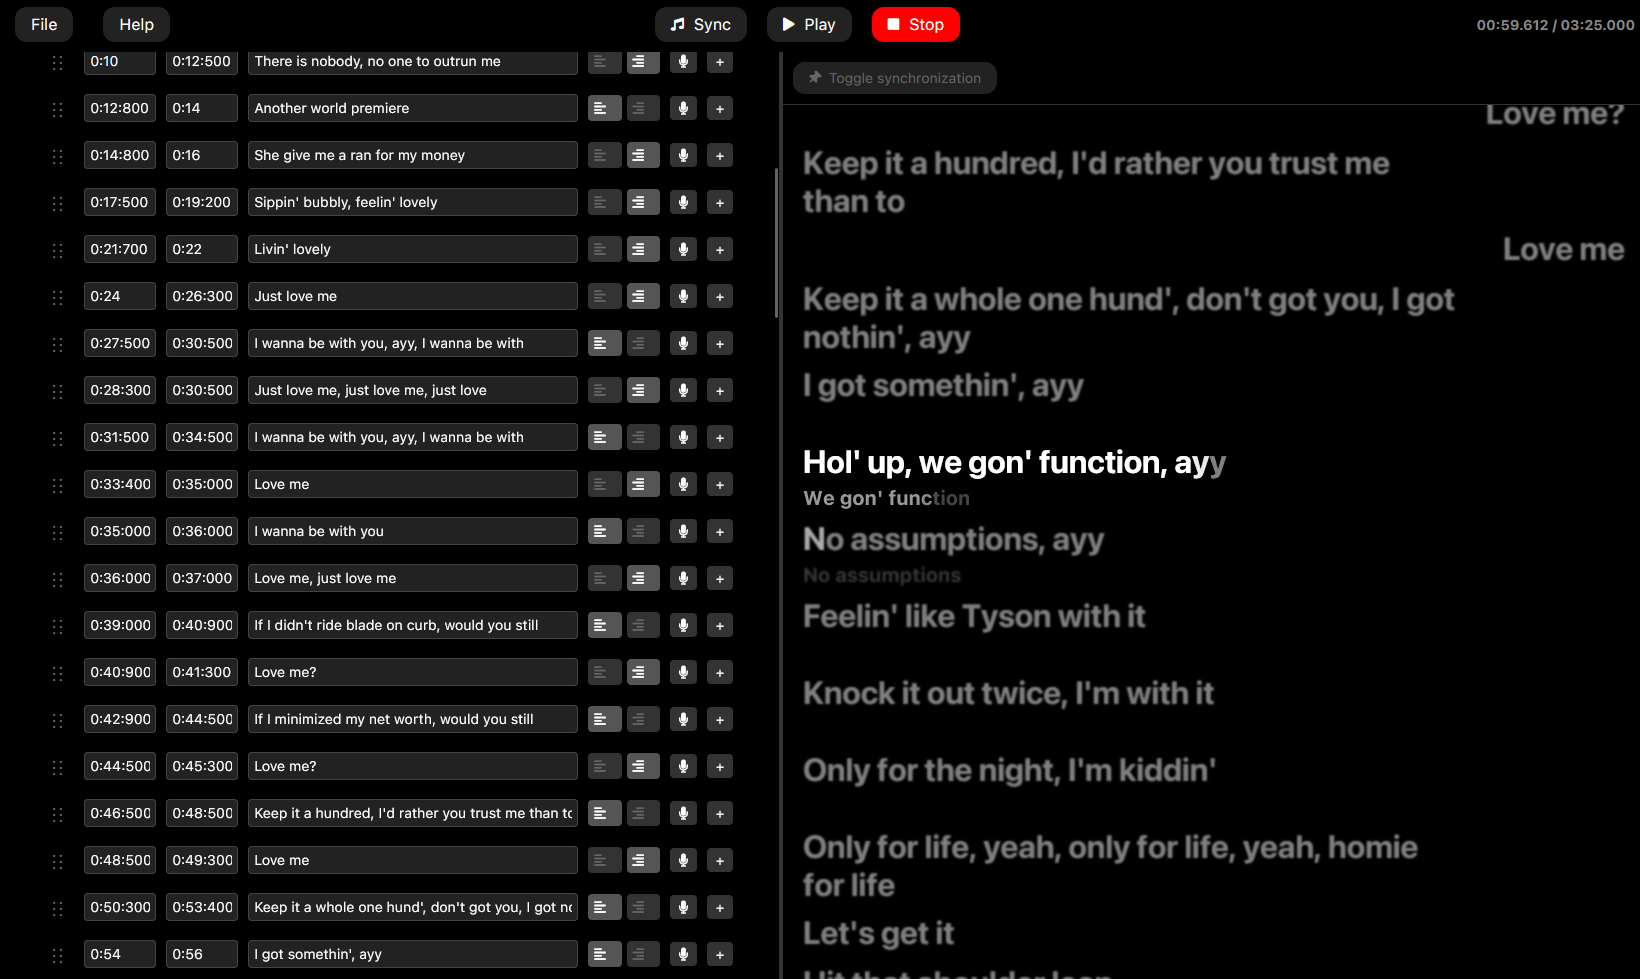This screenshot has height=979, width=1640.
Task: Add line after 'If I minimized my net worth'
Action: [720, 719]
